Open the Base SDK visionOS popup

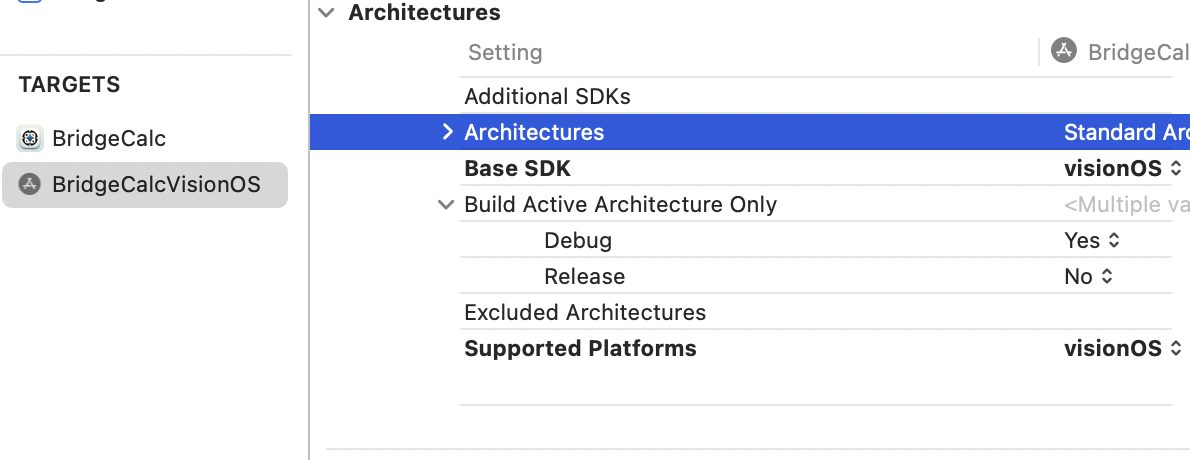(x=1123, y=168)
